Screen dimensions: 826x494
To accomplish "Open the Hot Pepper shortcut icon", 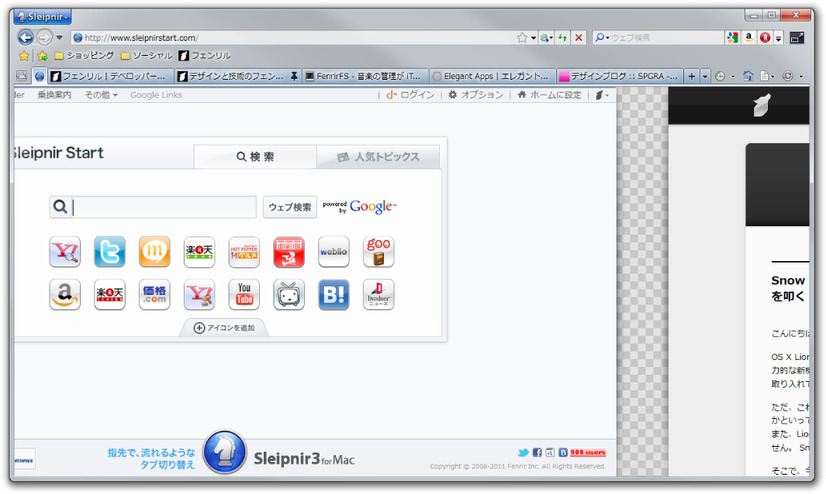I will click(x=244, y=252).
